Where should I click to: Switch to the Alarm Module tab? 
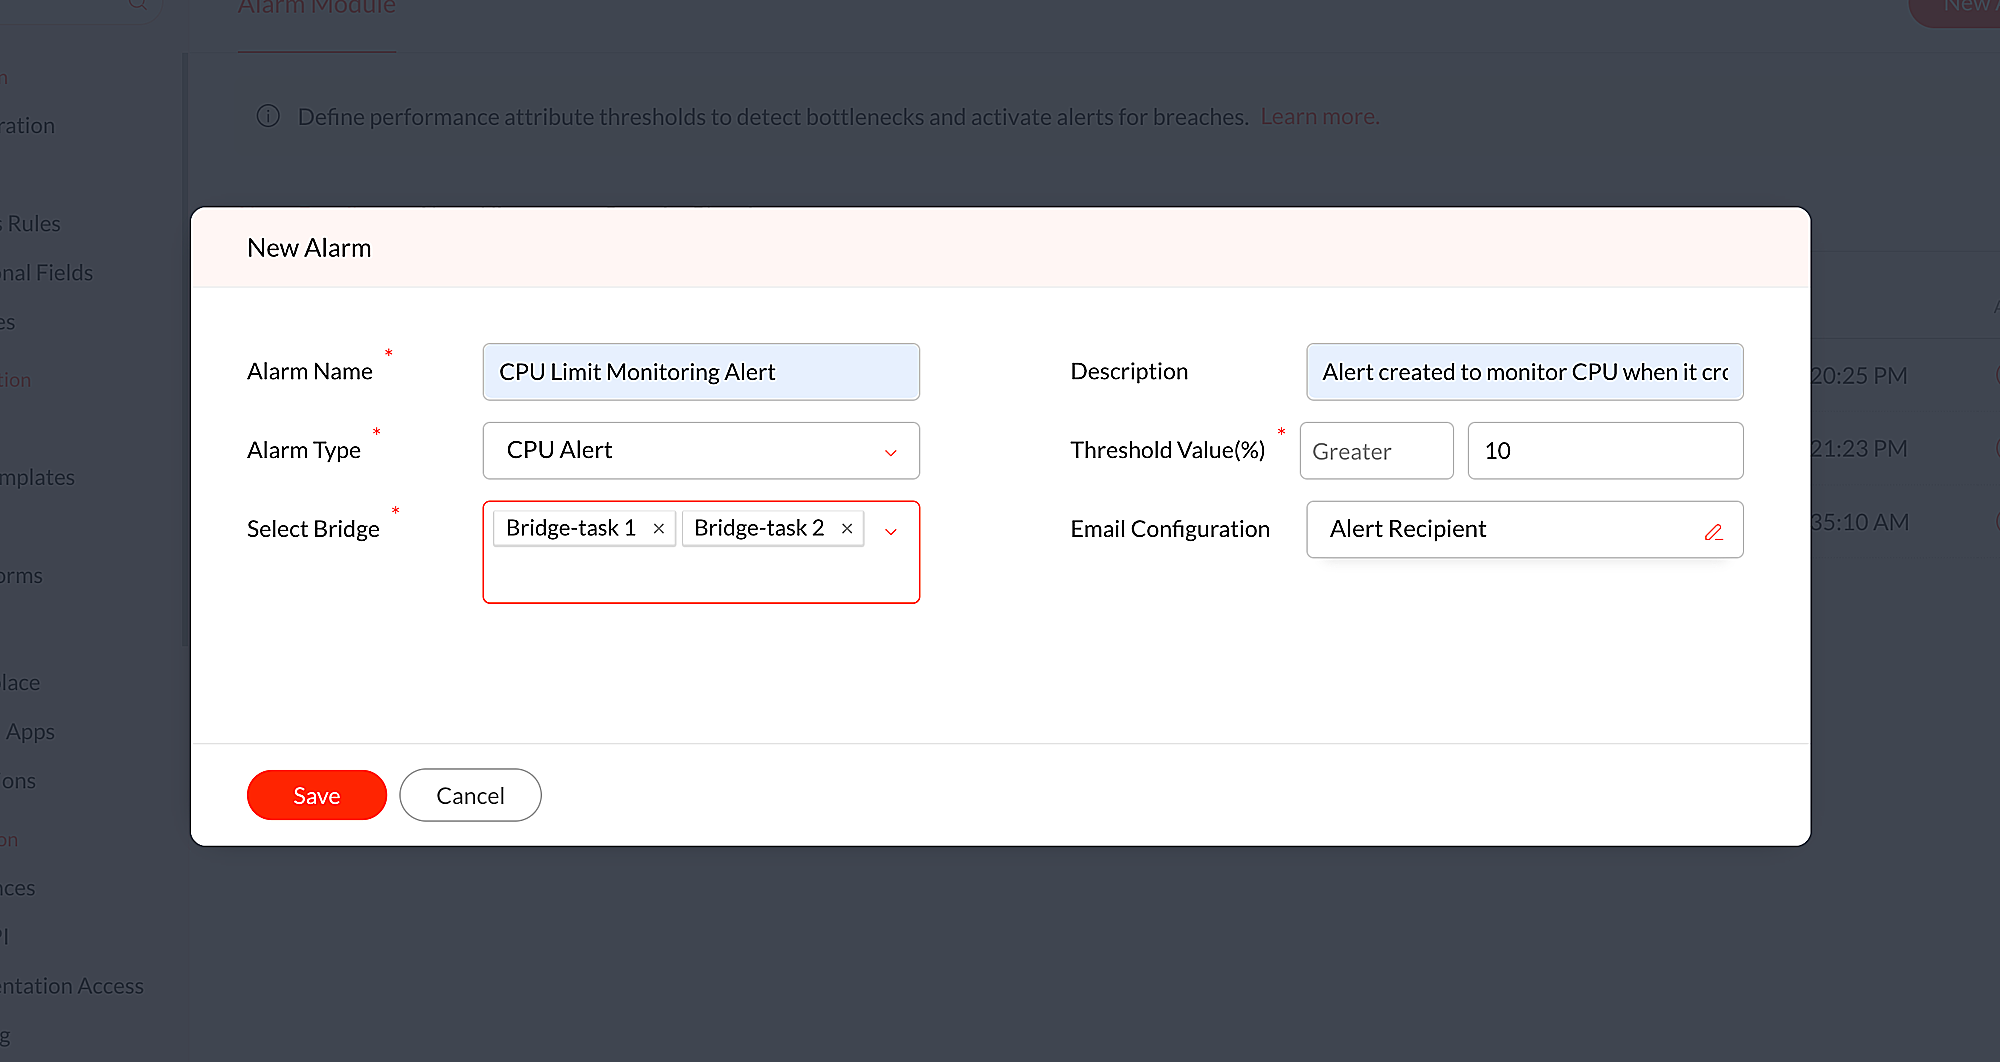pos(317,10)
